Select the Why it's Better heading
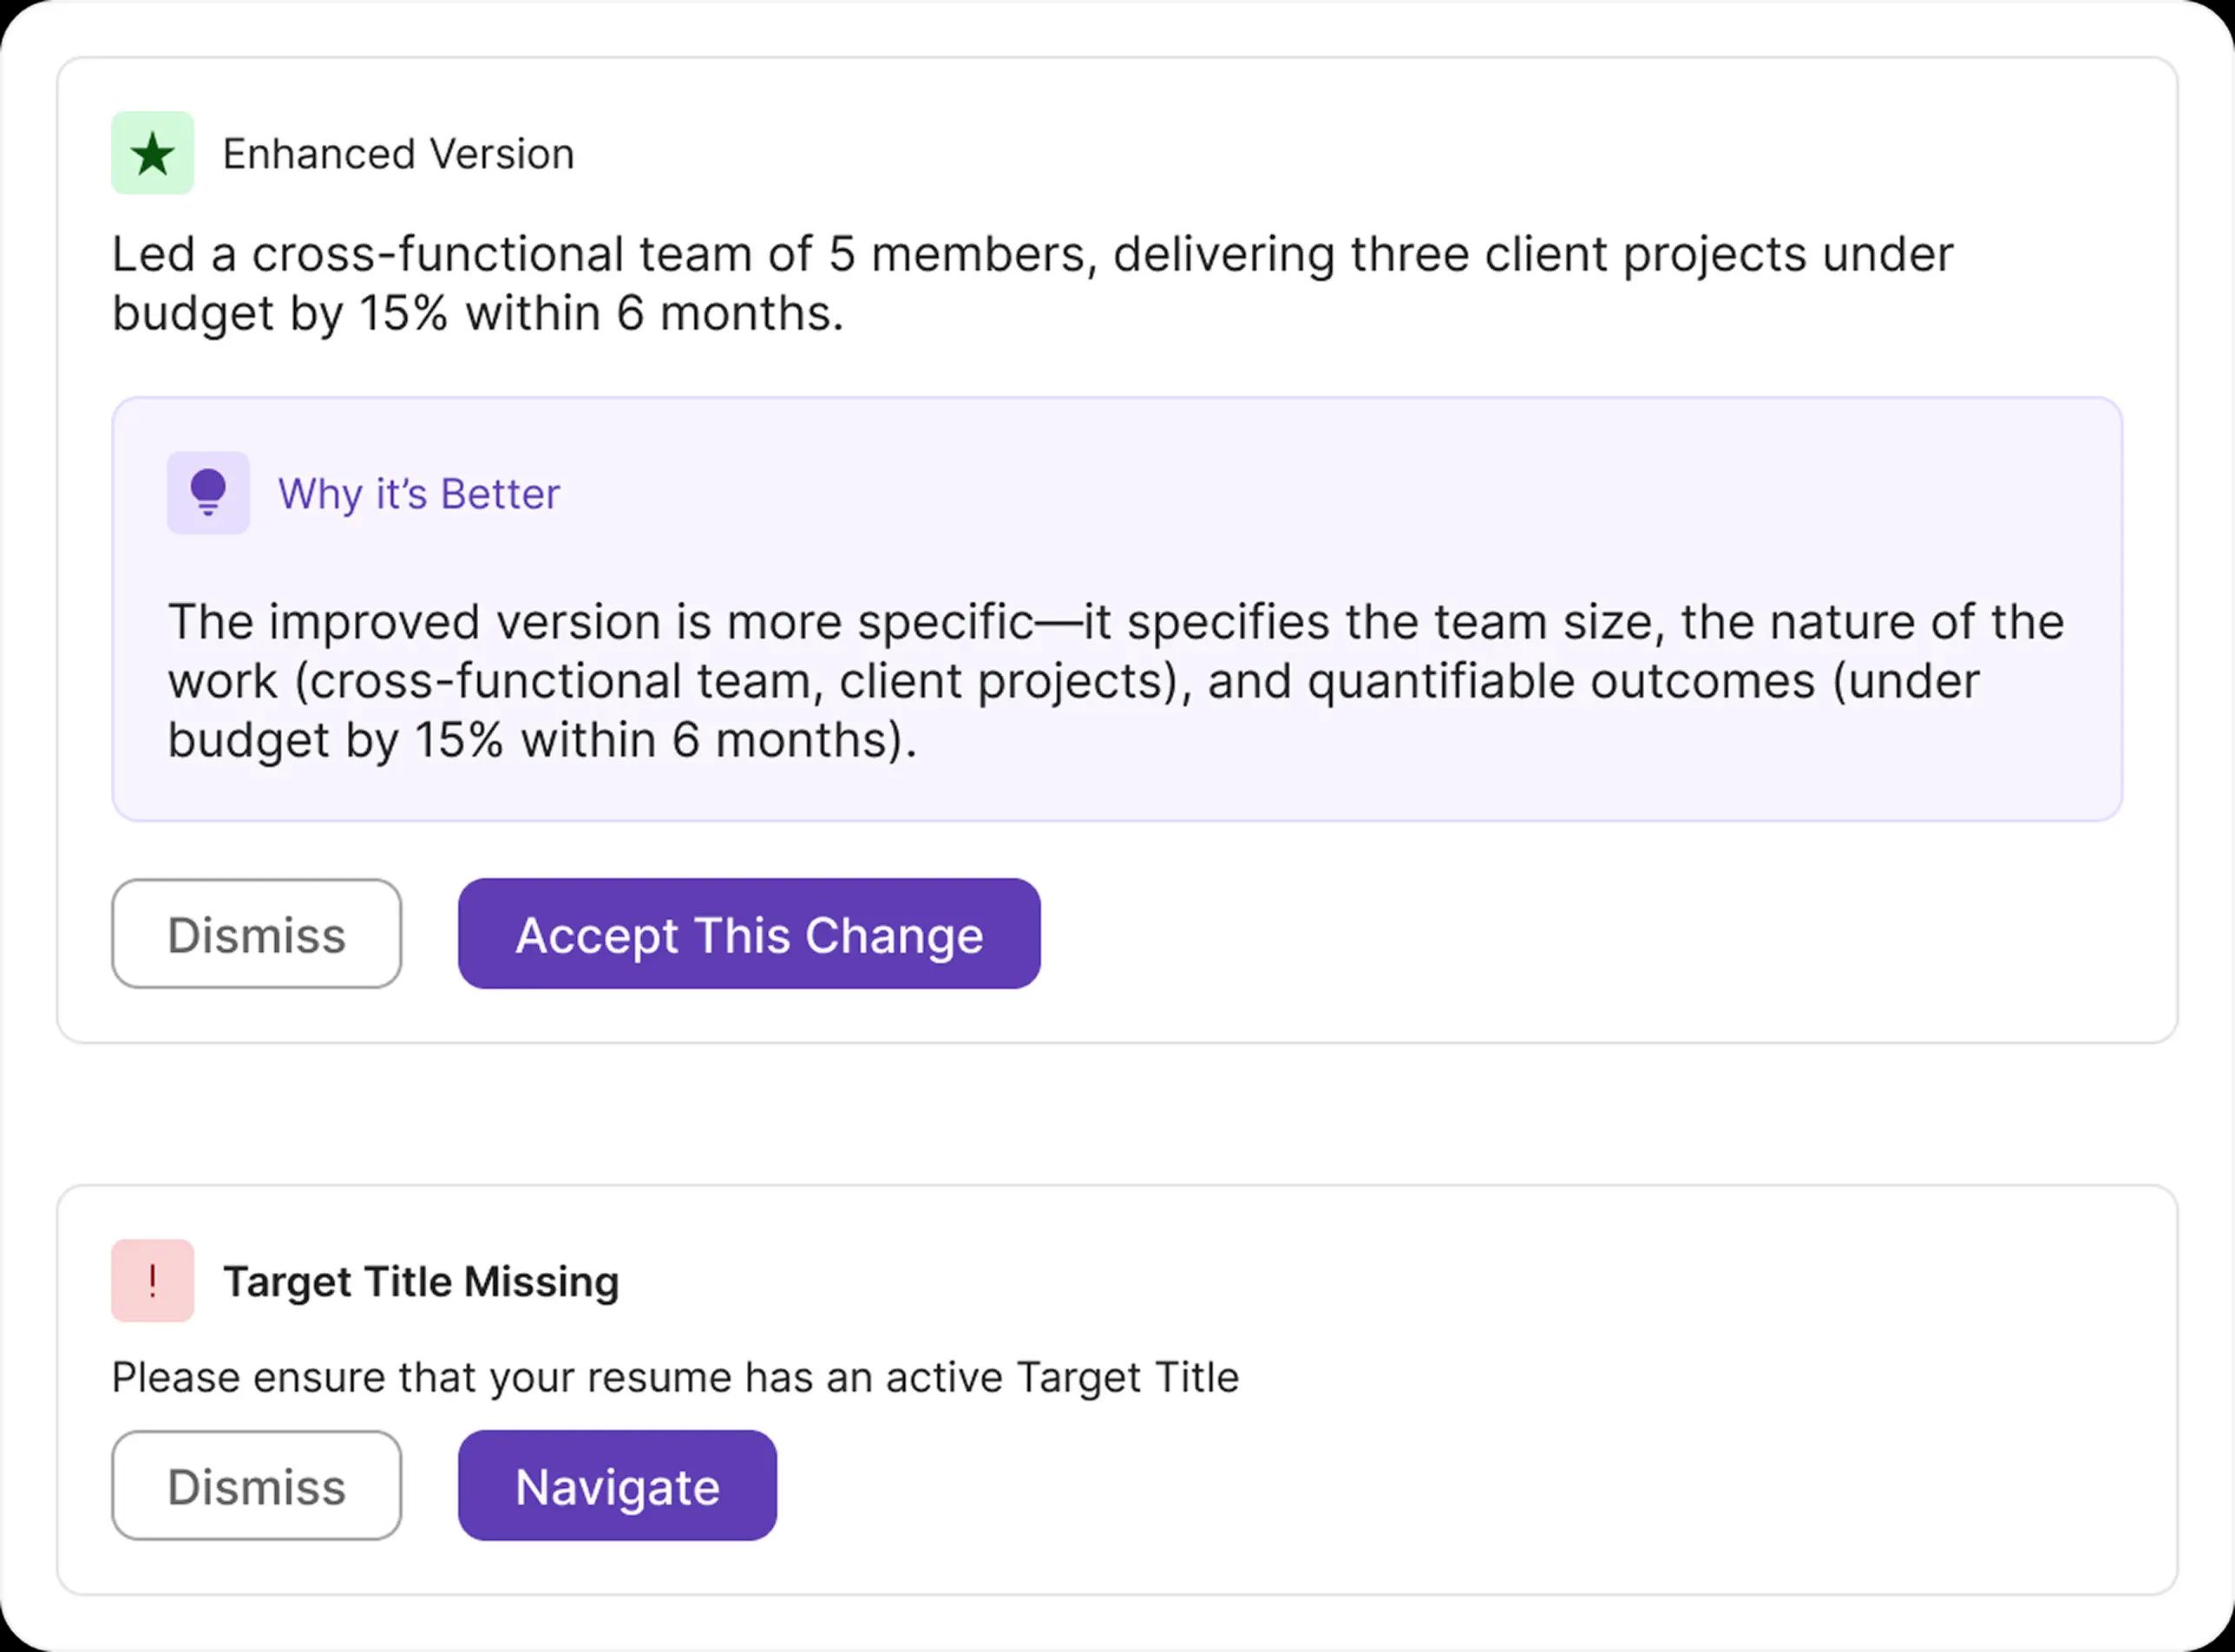 click(419, 494)
